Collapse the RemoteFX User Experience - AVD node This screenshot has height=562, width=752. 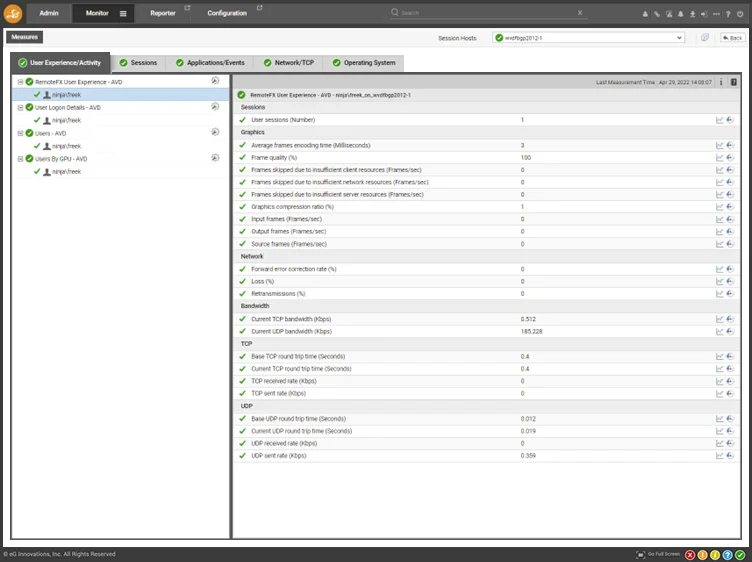tap(21, 82)
